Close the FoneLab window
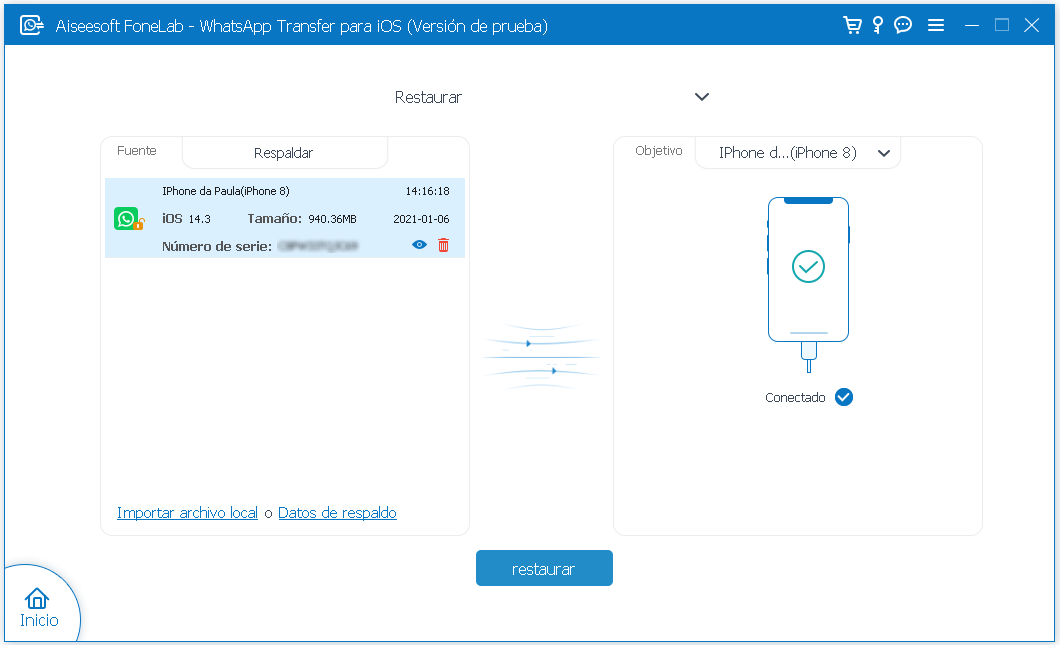Viewport: 1060px width, 645px height. (1032, 26)
